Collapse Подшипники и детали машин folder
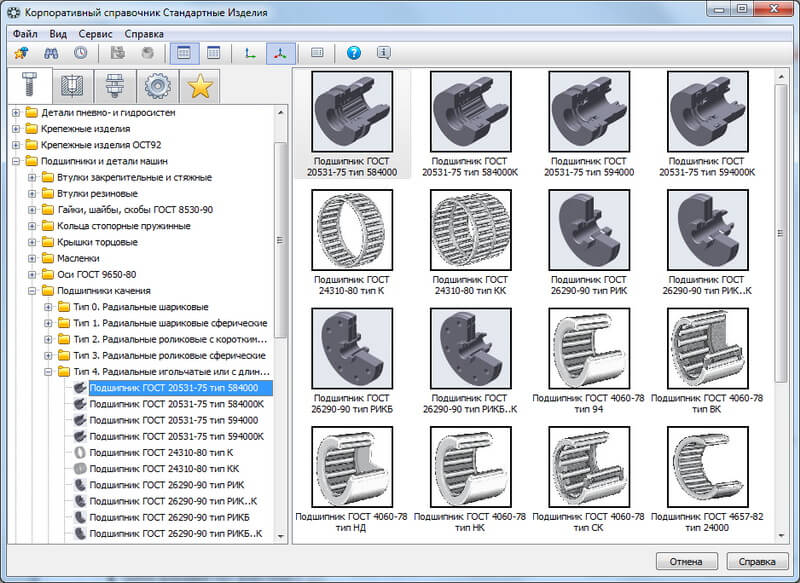Viewport: 800px width, 583px height. click(16, 161)
